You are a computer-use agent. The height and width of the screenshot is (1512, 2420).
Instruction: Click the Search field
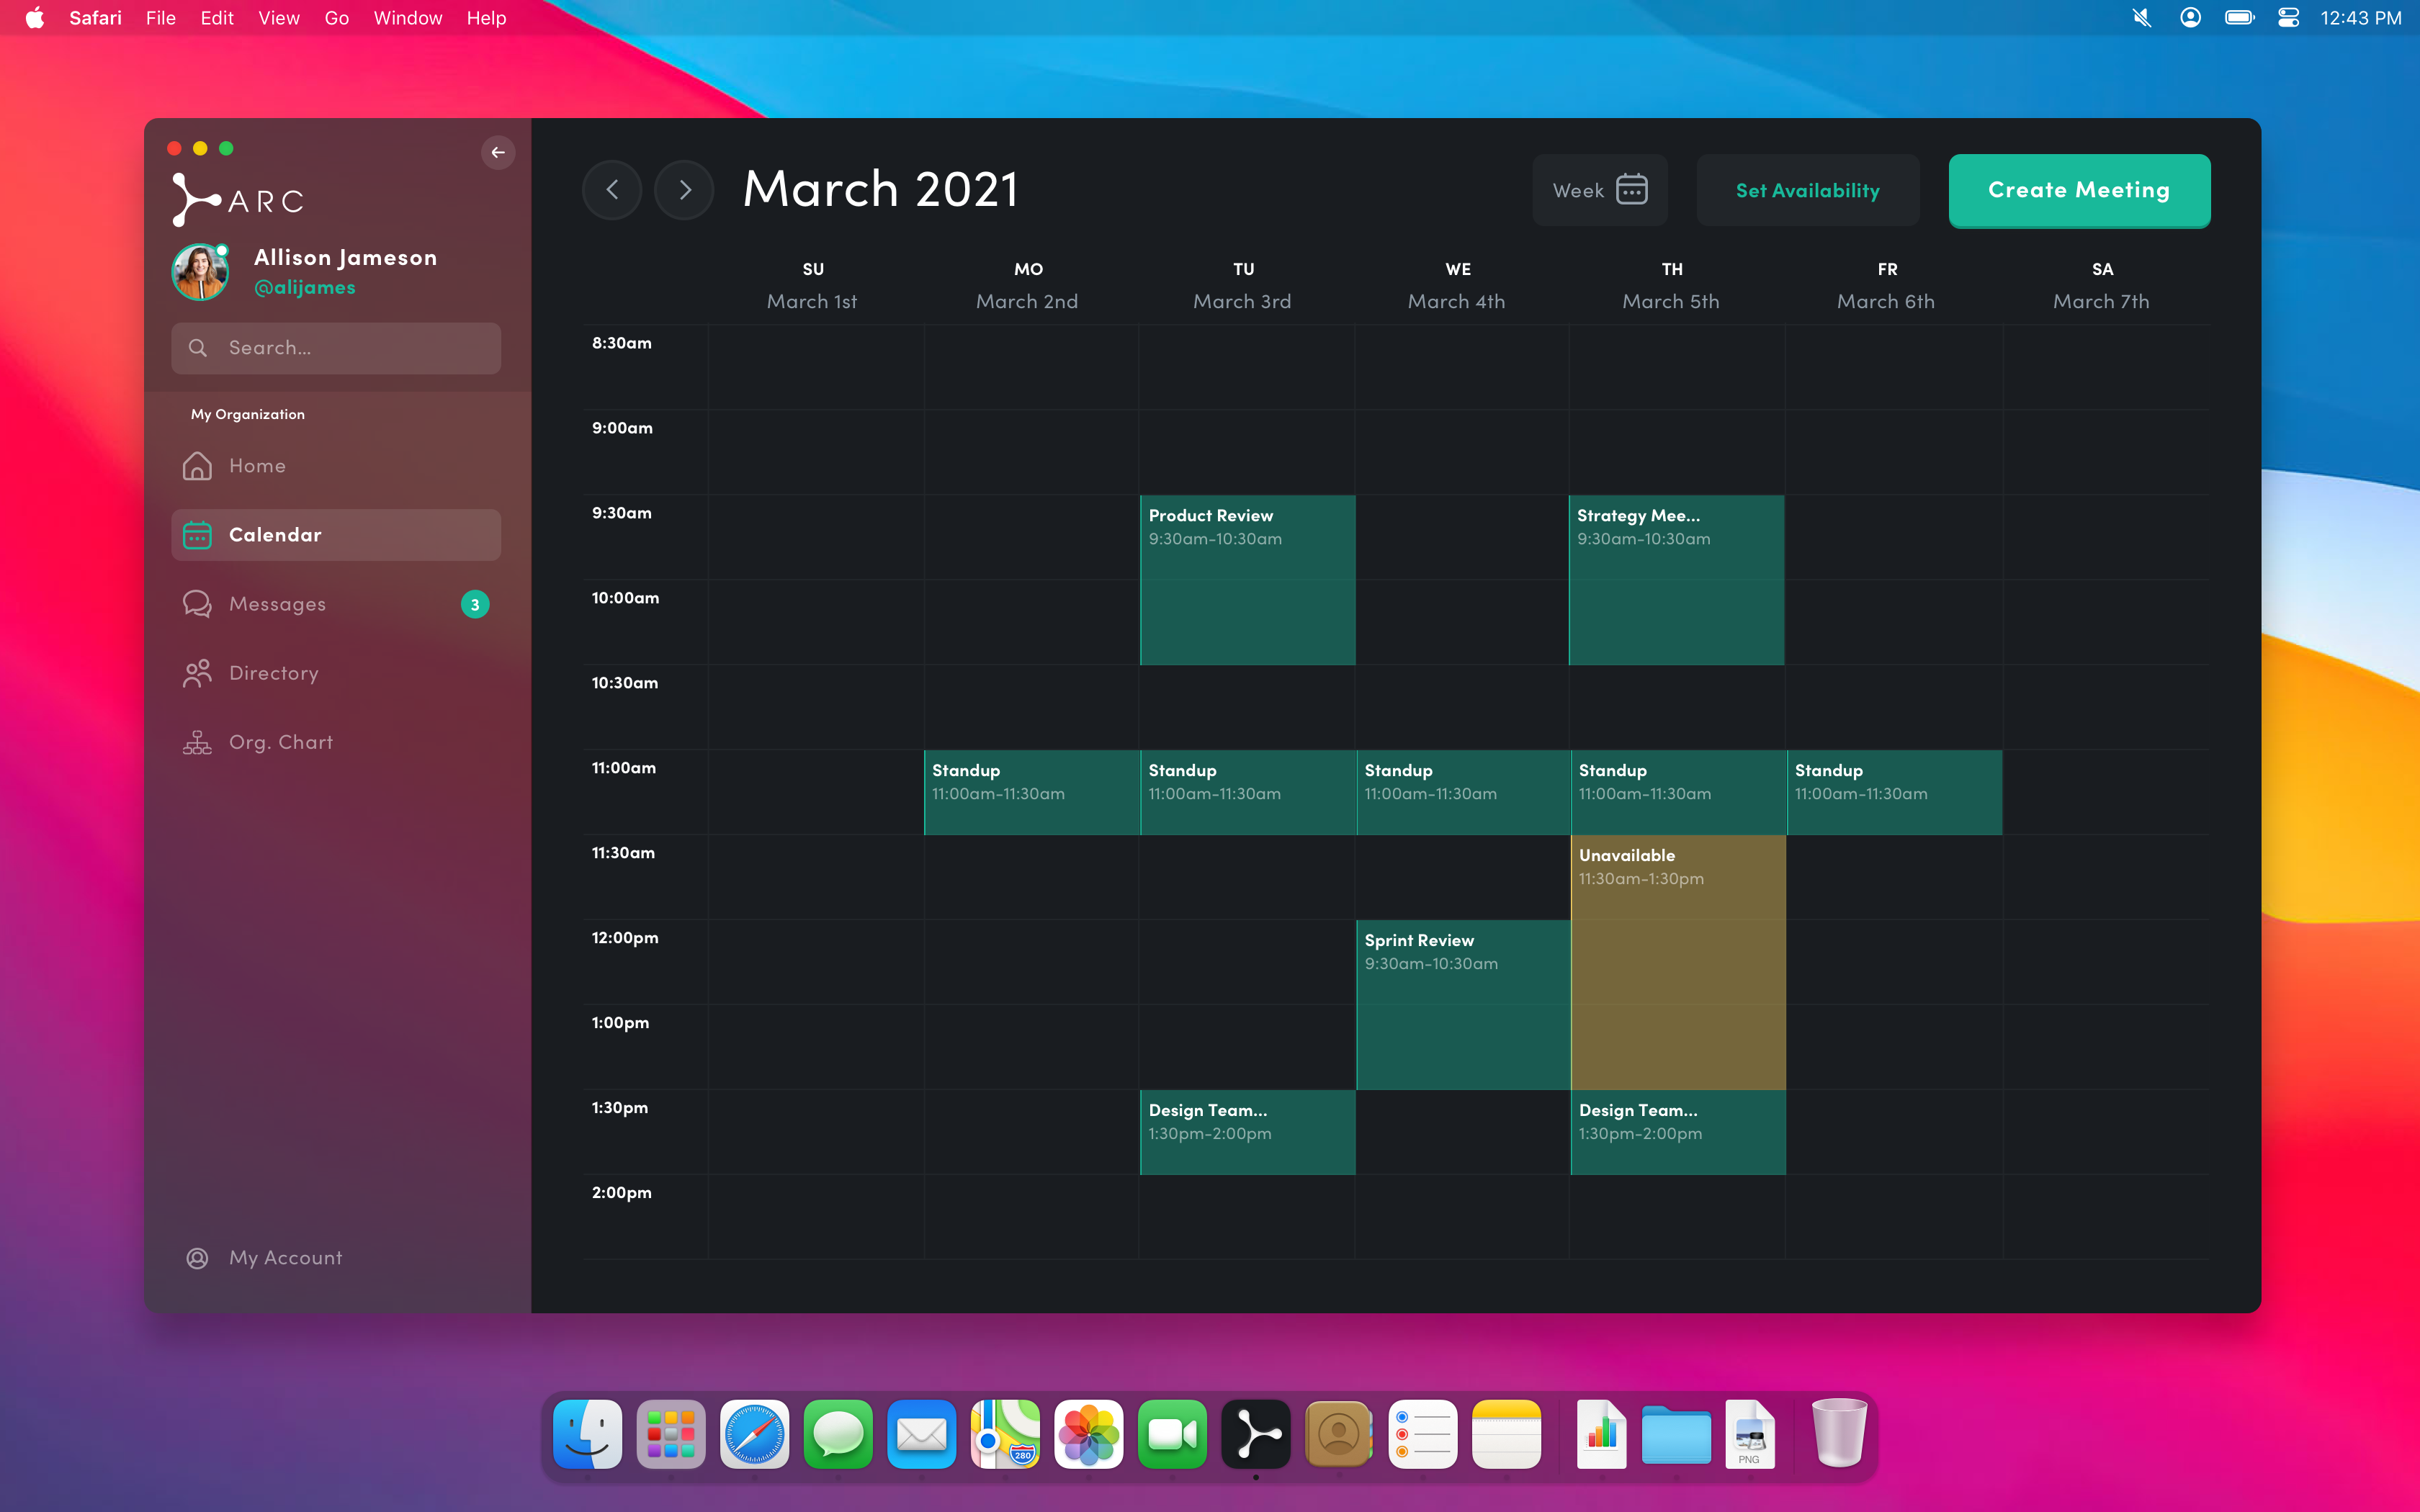coord(336,348)
